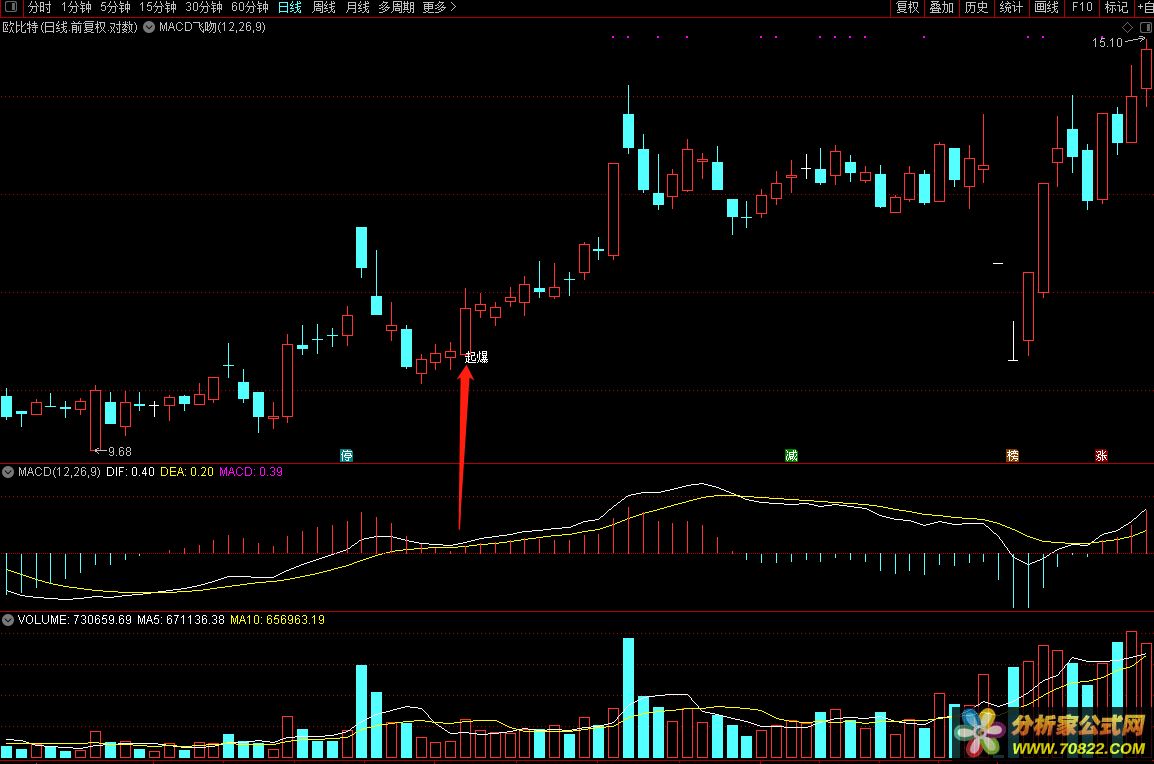Switch to 月线 monthly chart
This screenshot has width=1154, height=764.
tap(358, 7)
